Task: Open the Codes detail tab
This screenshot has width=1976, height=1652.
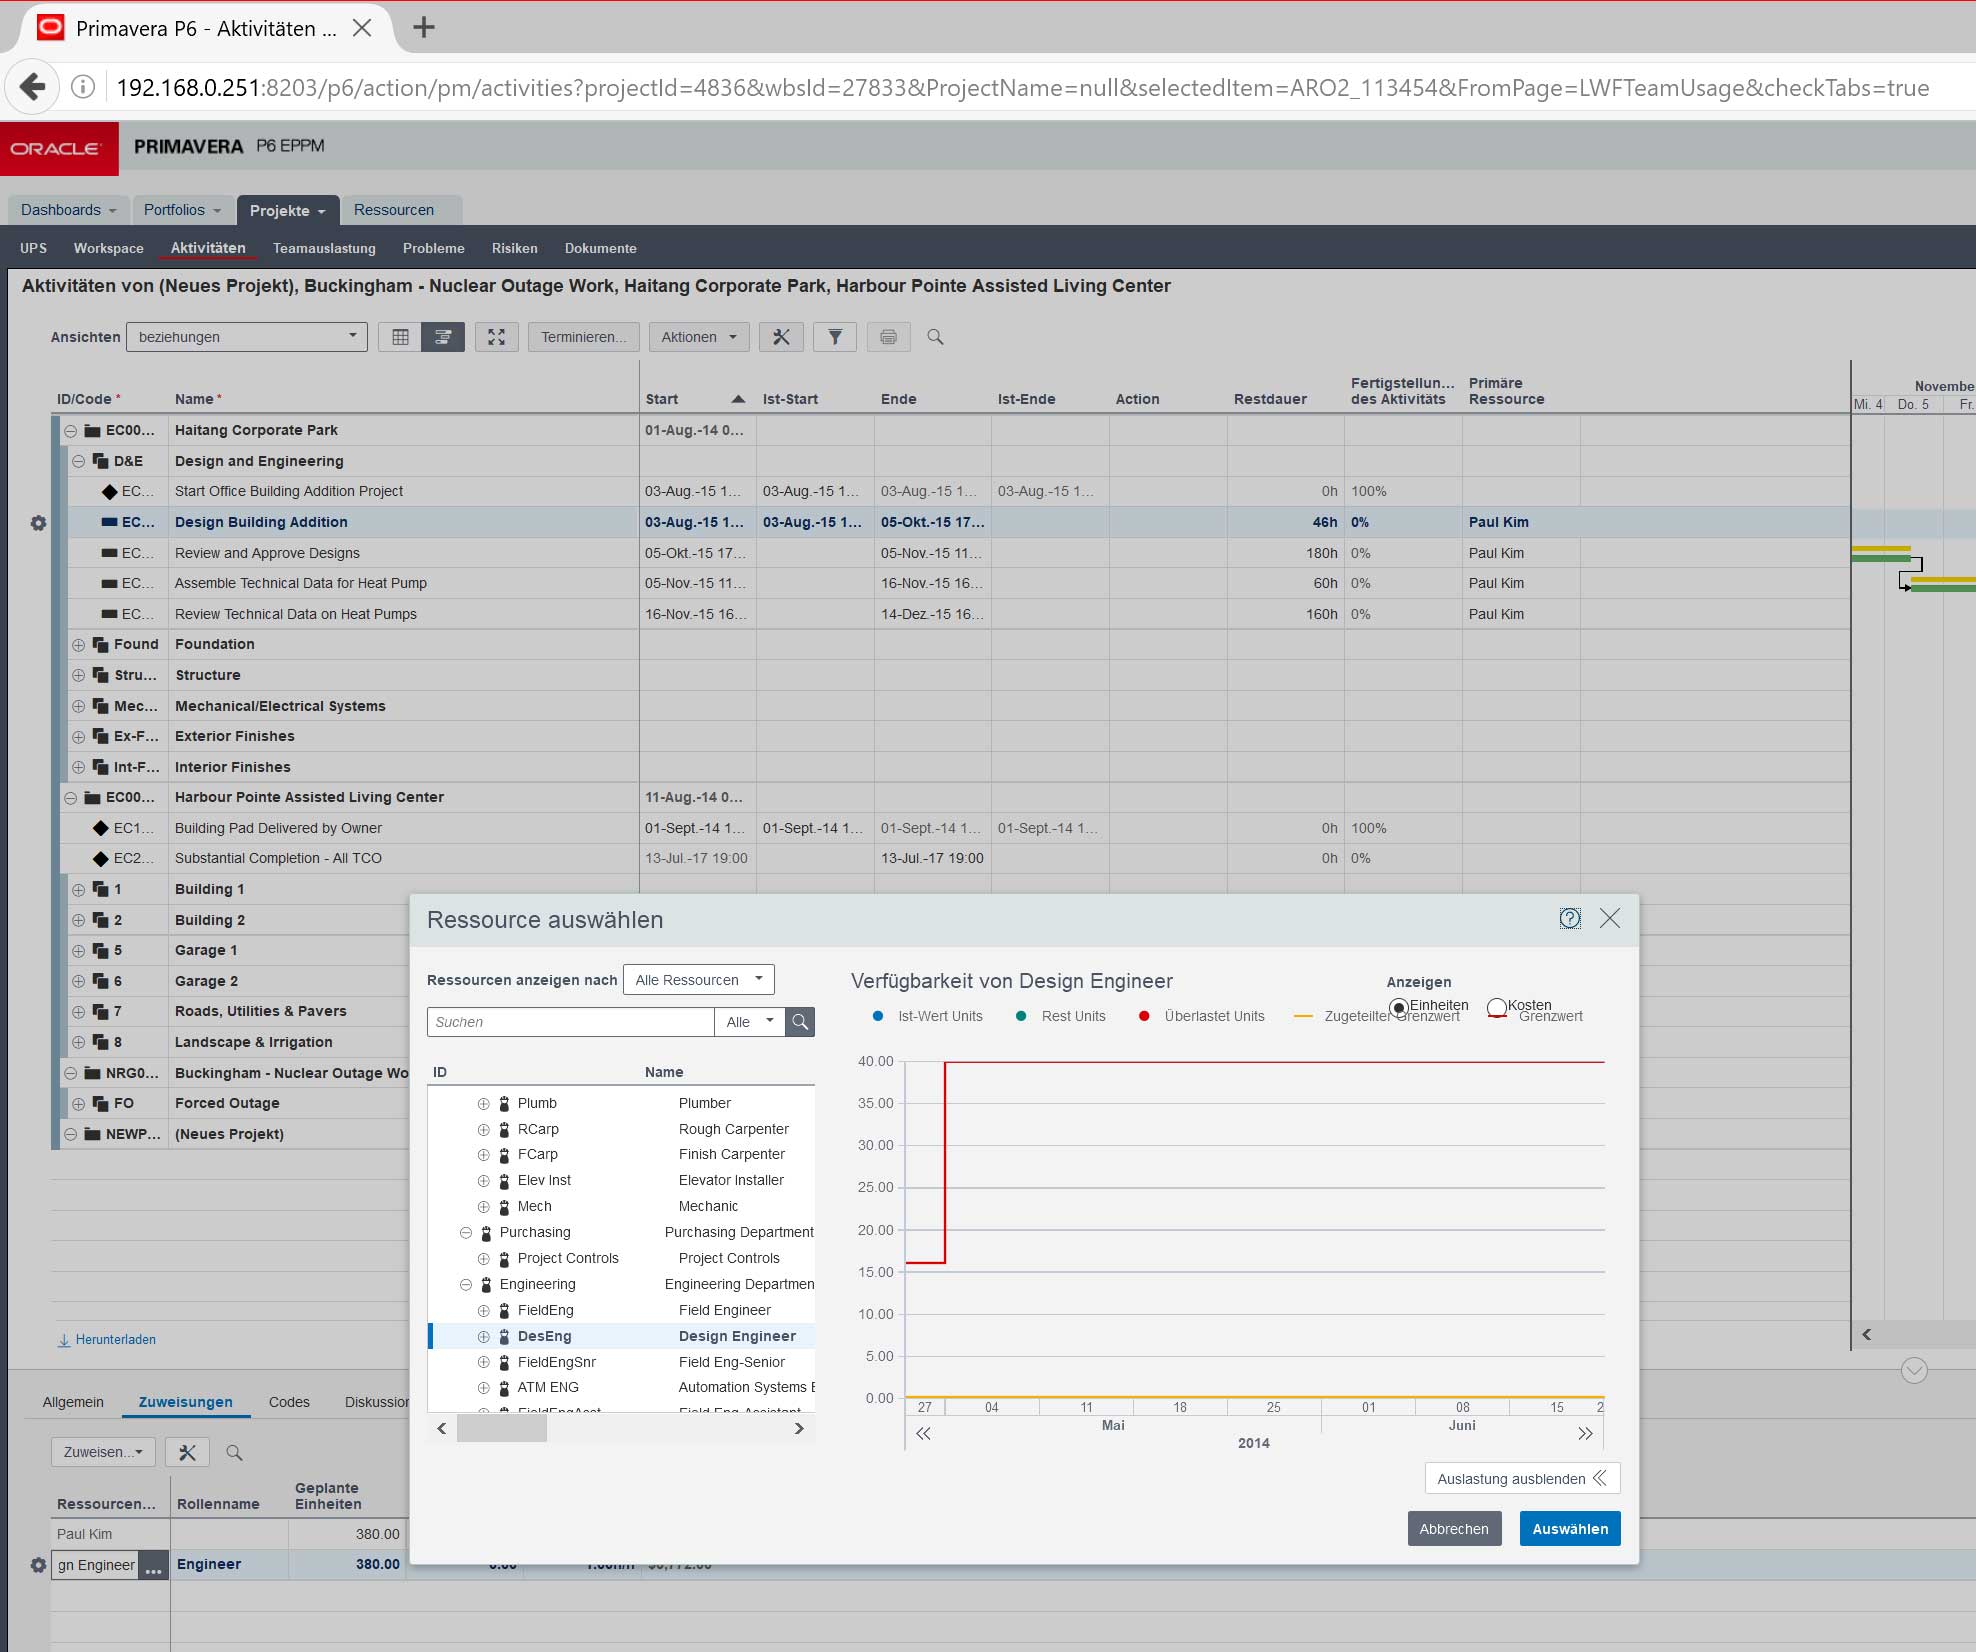Action: pyautogui.click(x=289, y=1402)
